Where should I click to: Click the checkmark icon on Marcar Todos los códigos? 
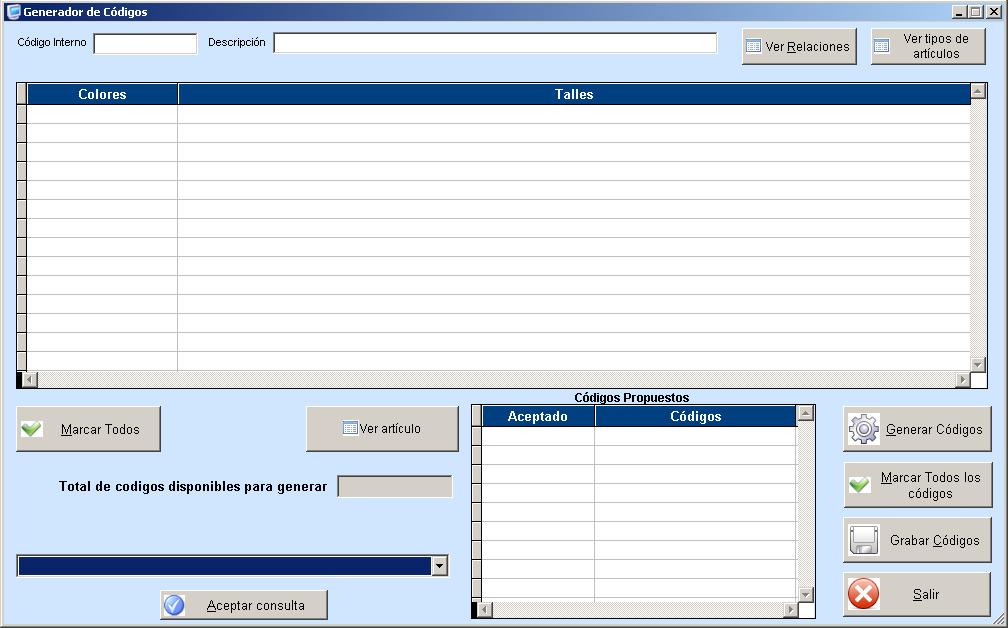click(859, 485)
